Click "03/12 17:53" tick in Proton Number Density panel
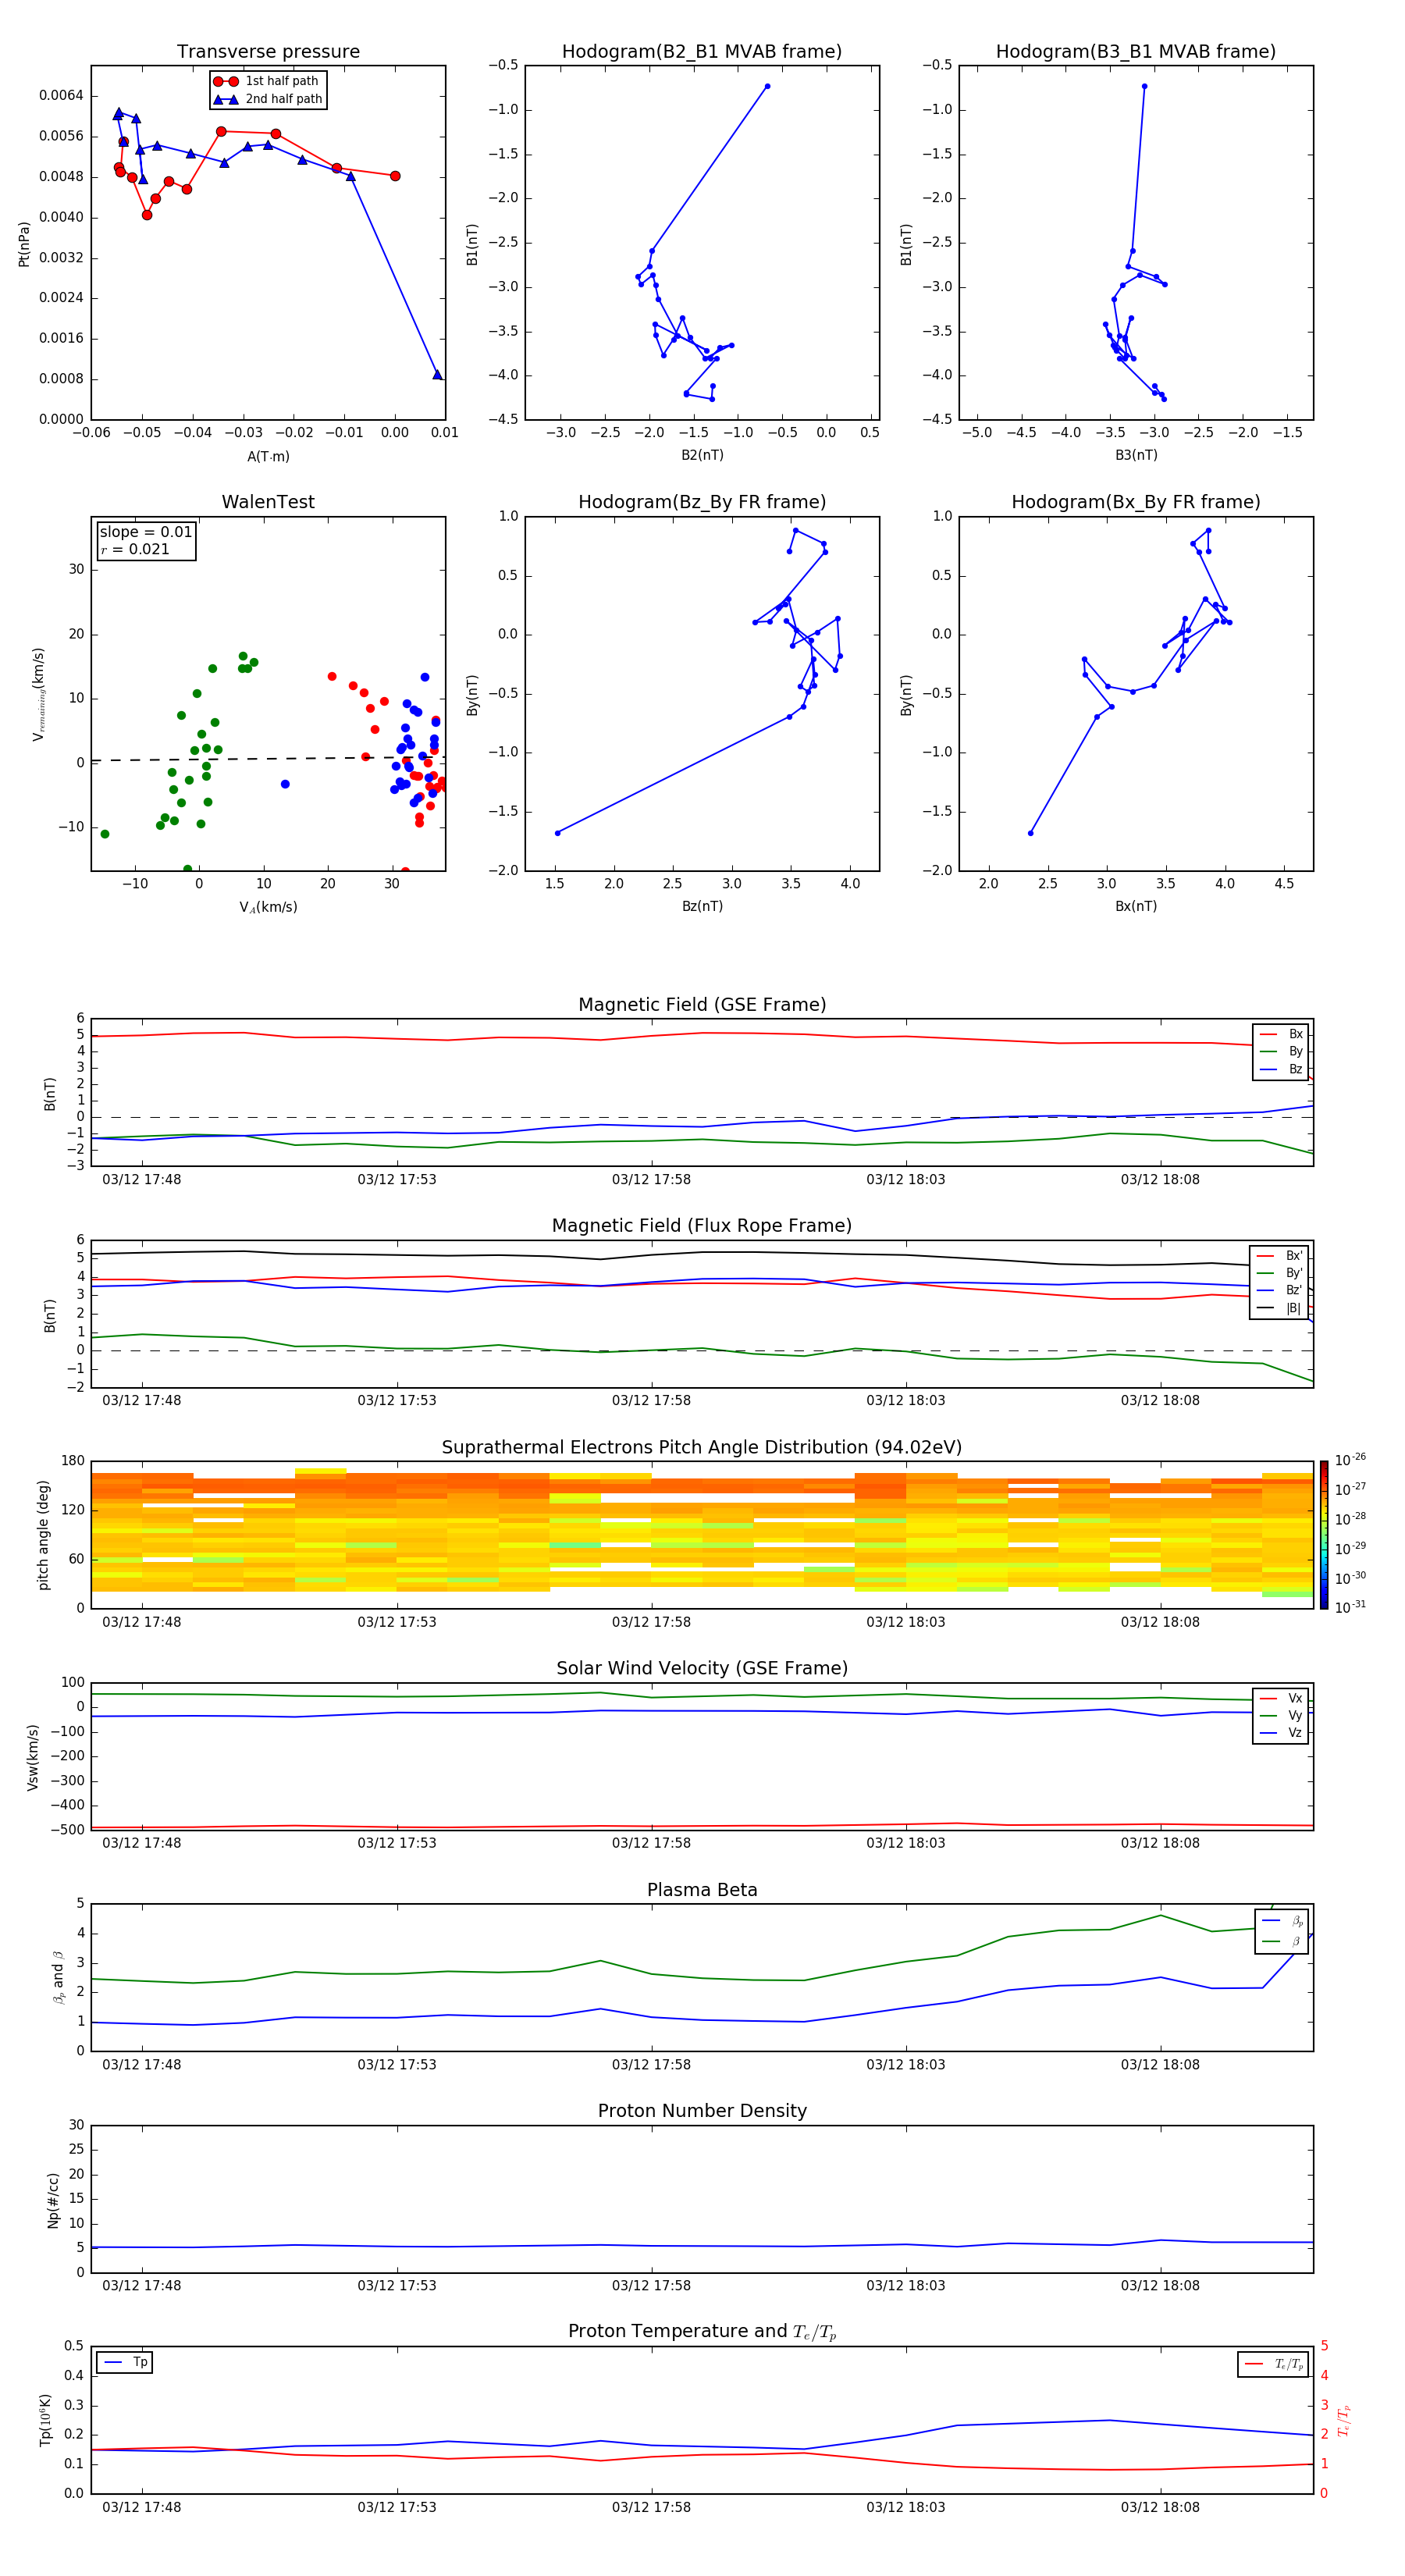 point(397,2285)
